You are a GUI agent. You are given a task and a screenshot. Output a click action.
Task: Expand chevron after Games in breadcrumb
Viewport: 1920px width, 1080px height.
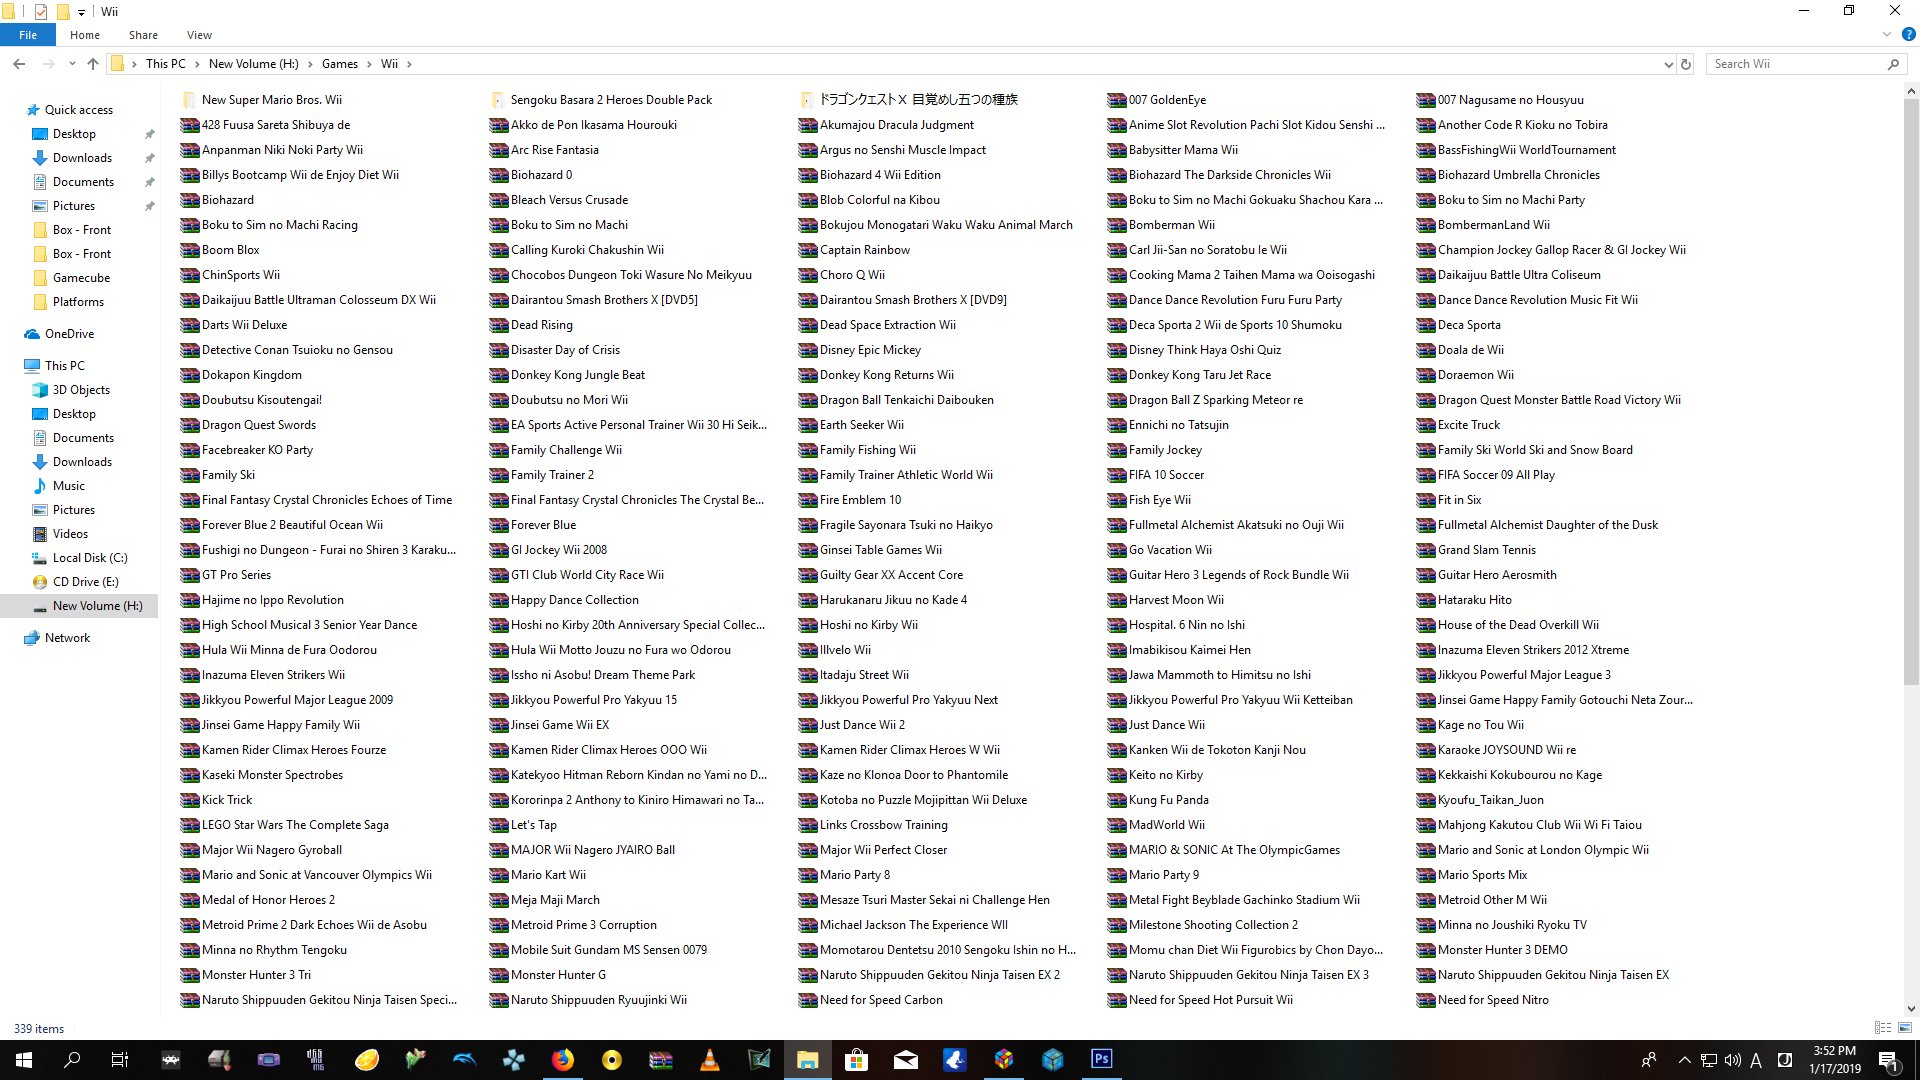point(369,64)
